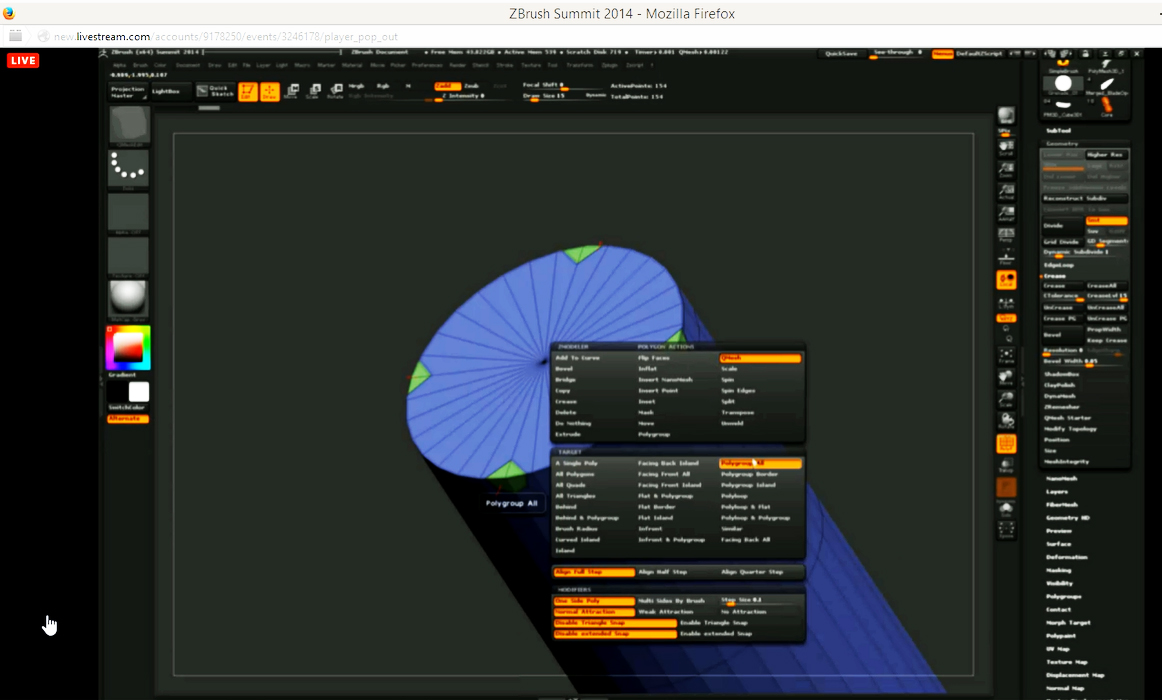The height and width of the screenshot is (700, 1162).
Task: Expand the Polygroups section
Action: pyautogui.click(x=1064, y=596)
